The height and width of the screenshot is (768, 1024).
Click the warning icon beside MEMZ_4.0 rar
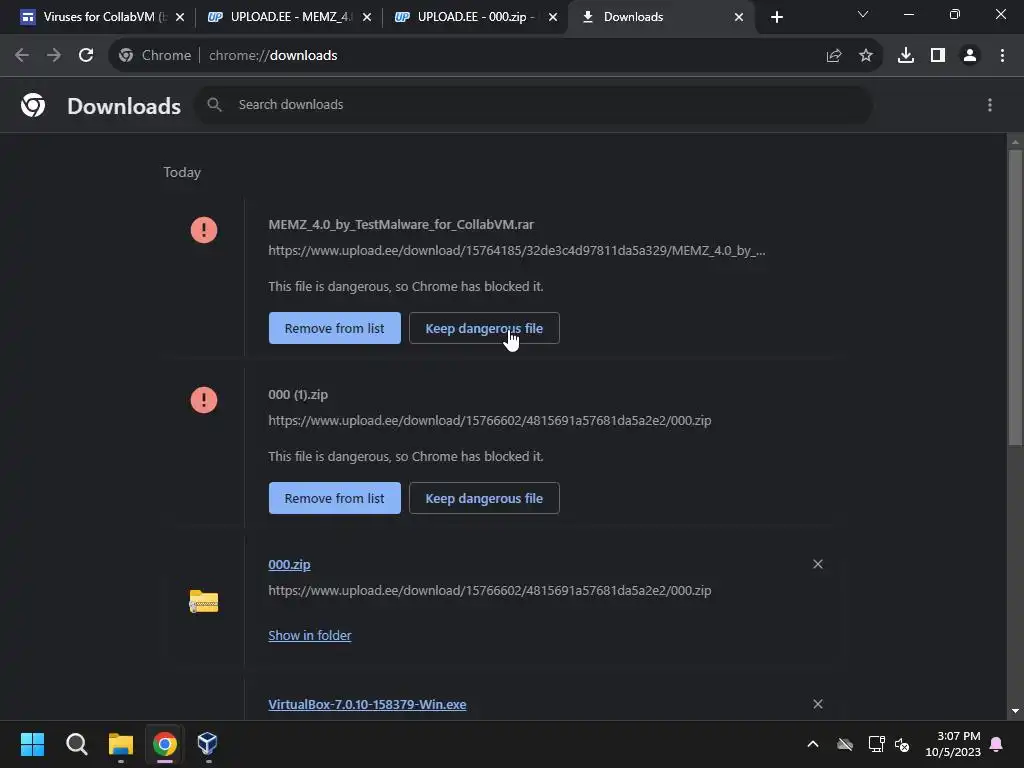pos(204,230)
